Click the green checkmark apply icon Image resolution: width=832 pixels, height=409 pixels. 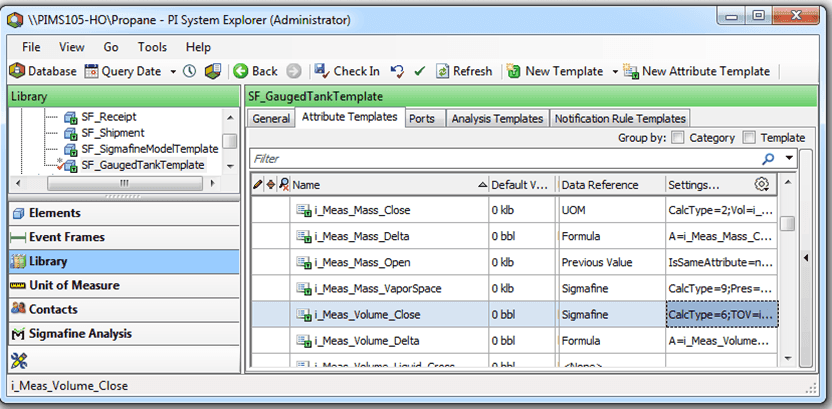420,71
